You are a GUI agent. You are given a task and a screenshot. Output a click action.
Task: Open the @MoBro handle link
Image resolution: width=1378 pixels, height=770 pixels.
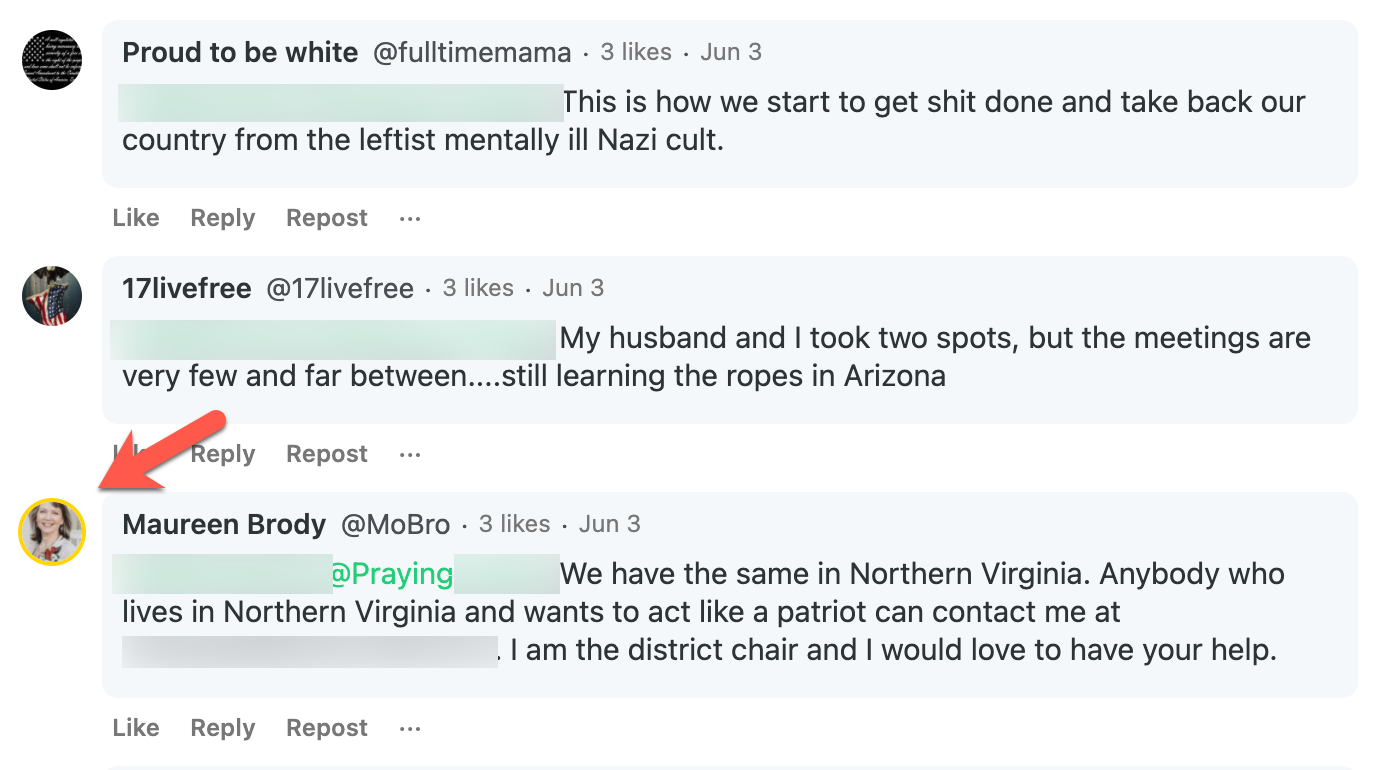pyautogui.click(x=396, y=524)
